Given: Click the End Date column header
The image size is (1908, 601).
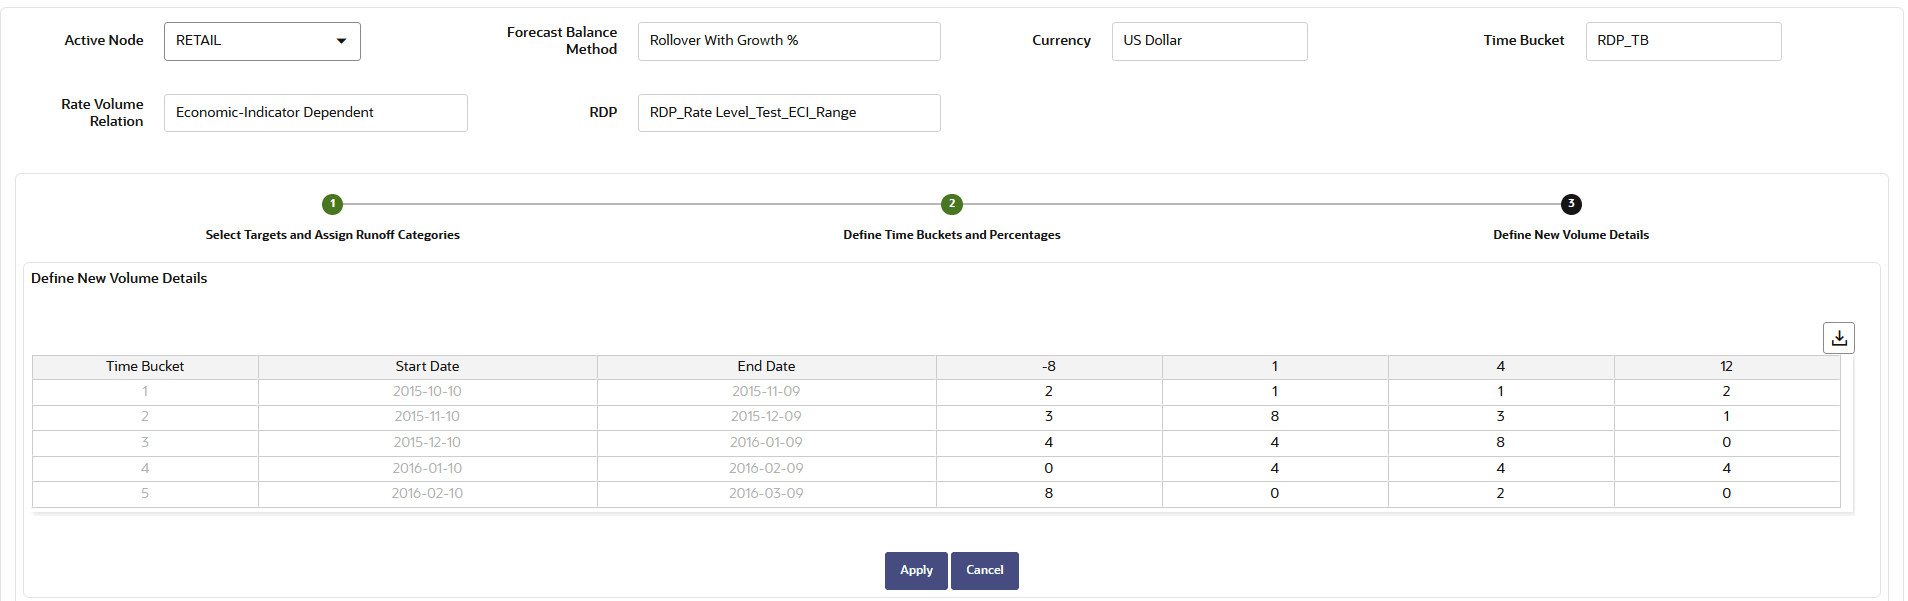Looking at the screenshot, I should click(x=766, y=367).
